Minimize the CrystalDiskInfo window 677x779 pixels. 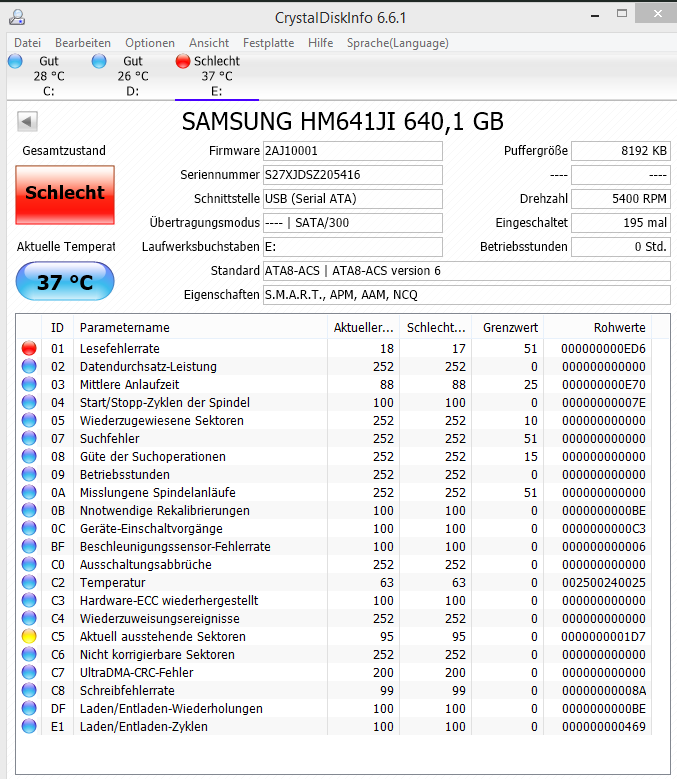coord(595,15)
